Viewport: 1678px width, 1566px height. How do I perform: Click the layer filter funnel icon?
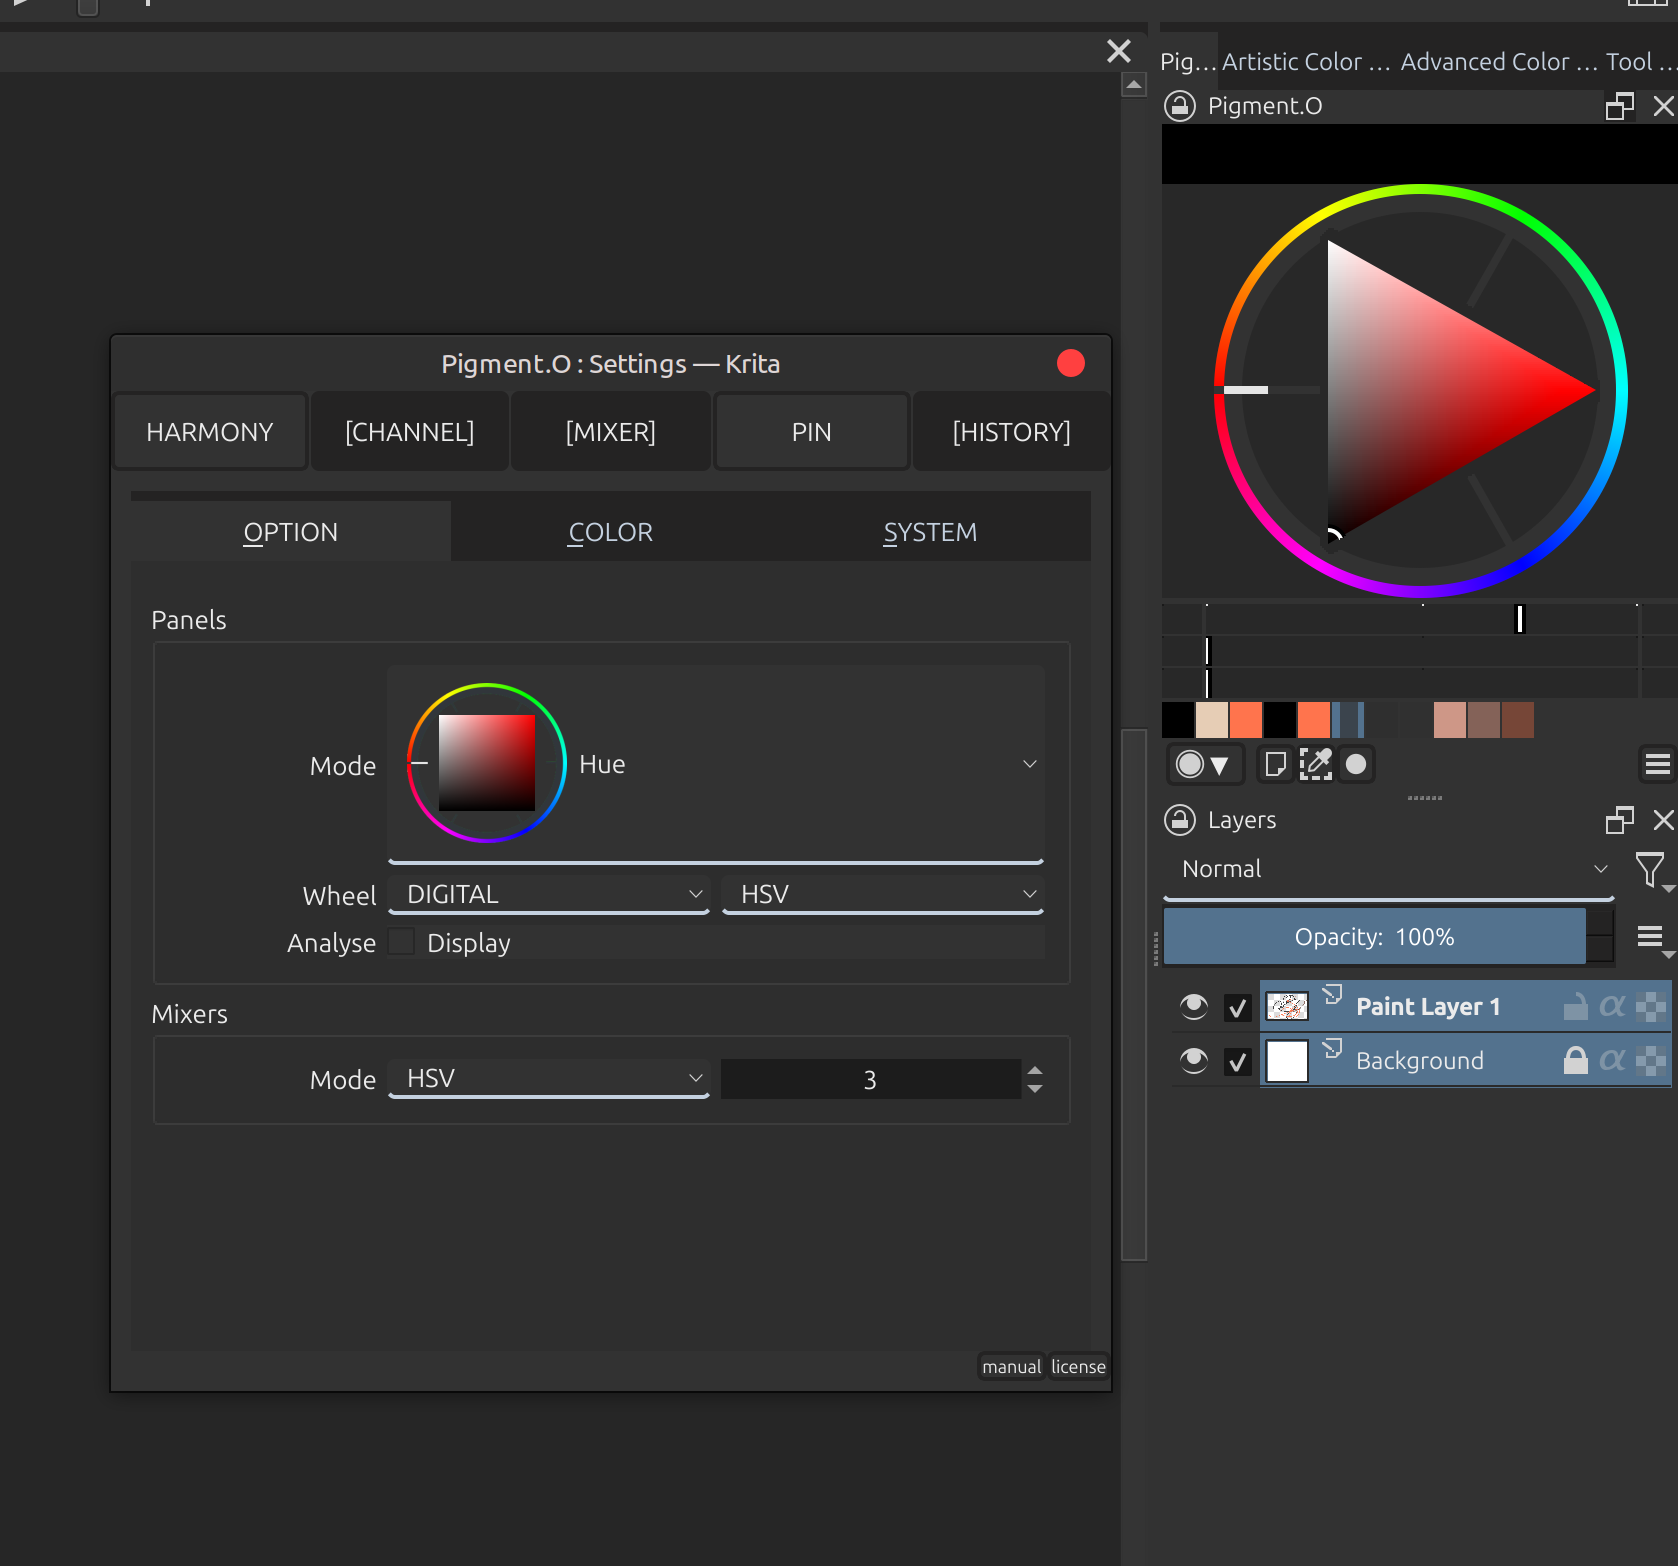(1649, 869)
